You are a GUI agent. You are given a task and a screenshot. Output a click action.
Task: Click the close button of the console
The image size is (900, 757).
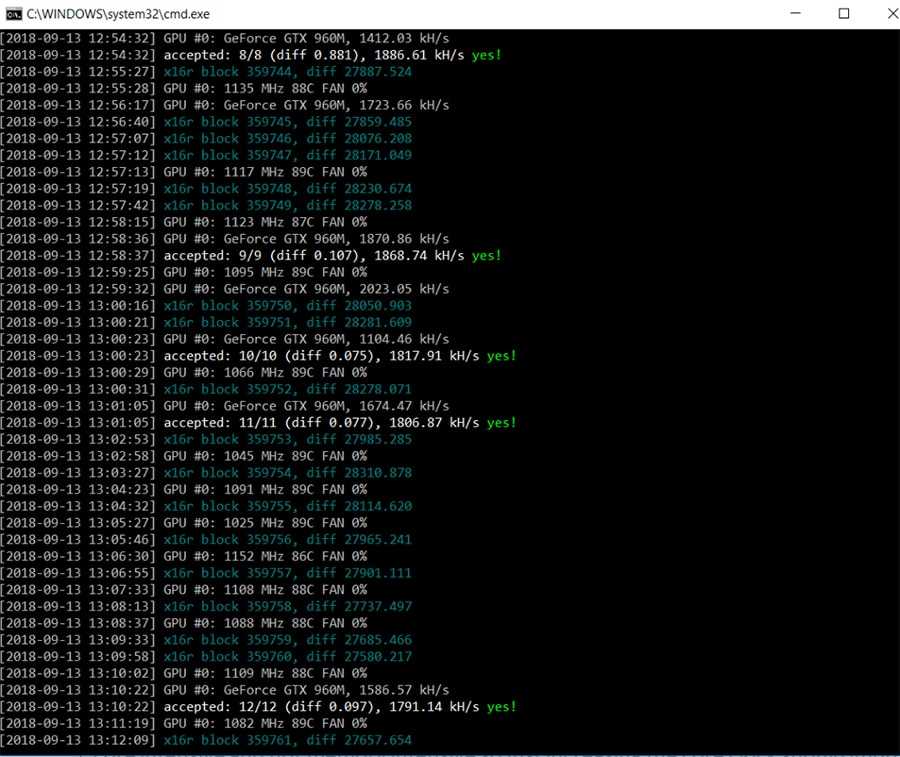(x=893, y=13)
